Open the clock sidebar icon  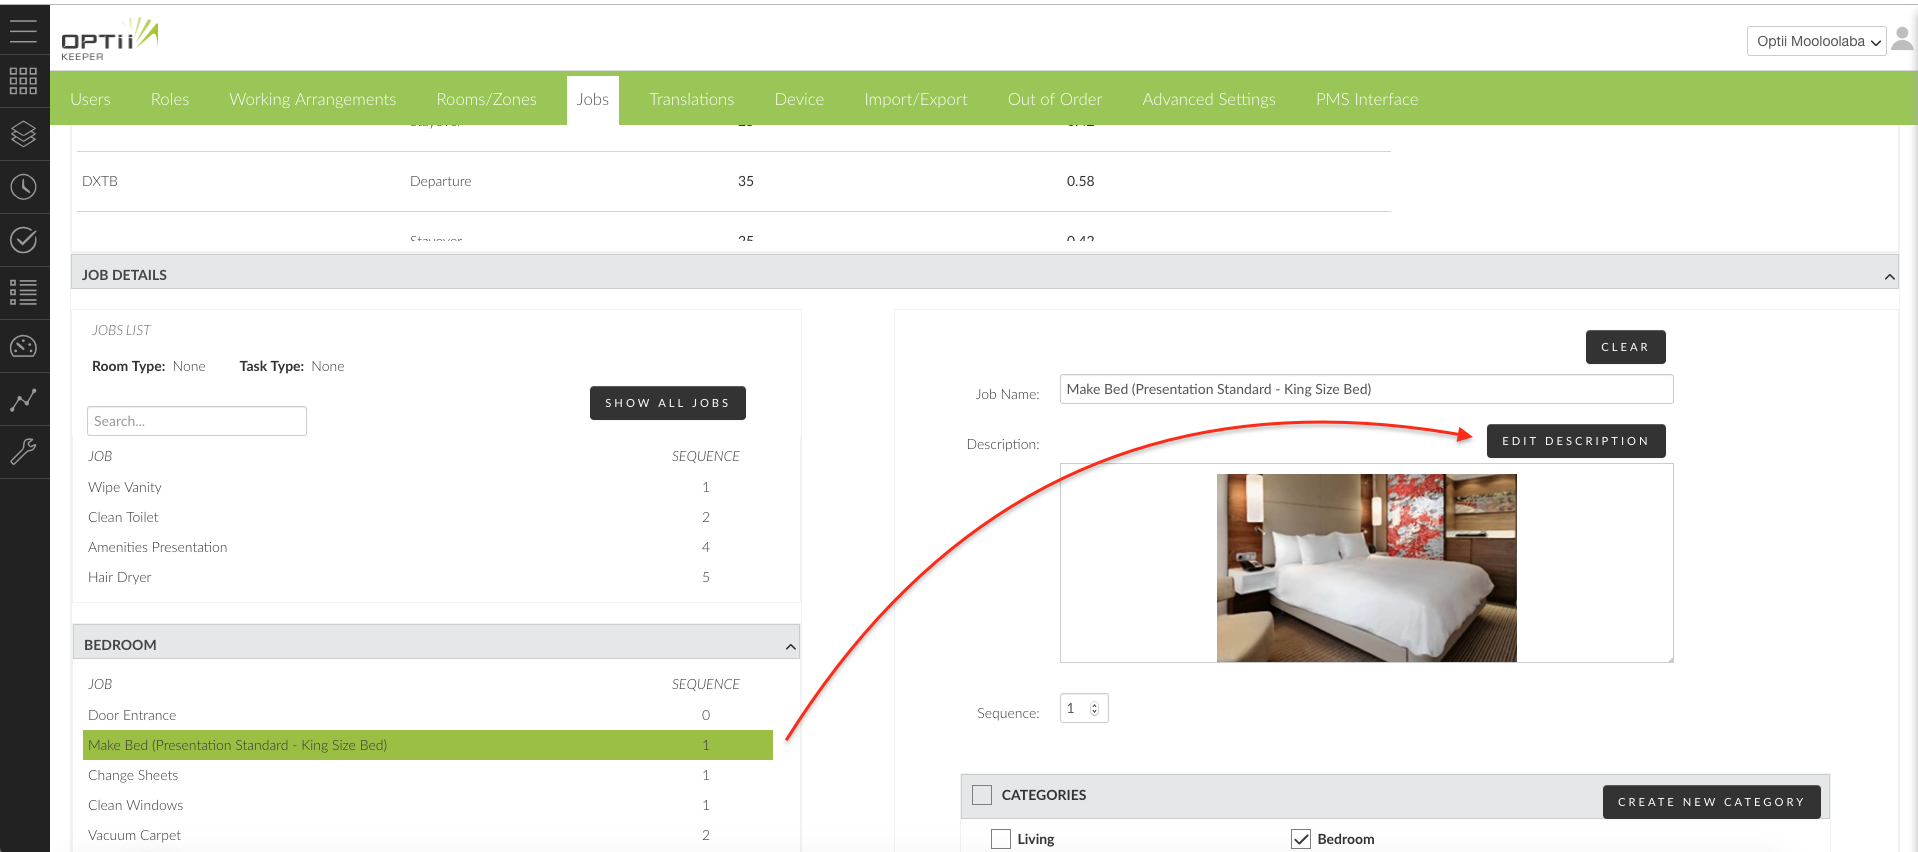pos(23,187)
